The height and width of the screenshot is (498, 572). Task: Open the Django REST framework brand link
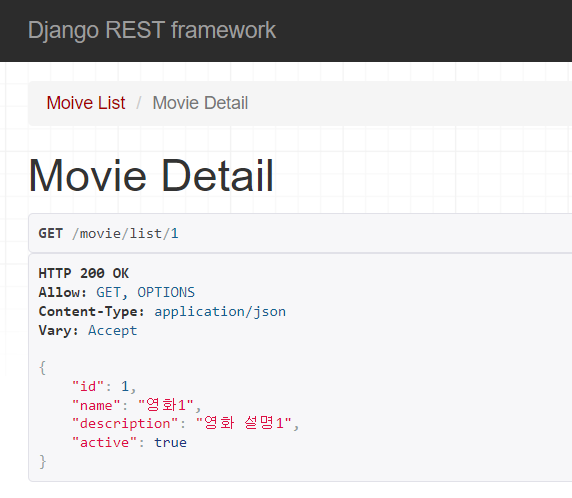coord(152,30)
